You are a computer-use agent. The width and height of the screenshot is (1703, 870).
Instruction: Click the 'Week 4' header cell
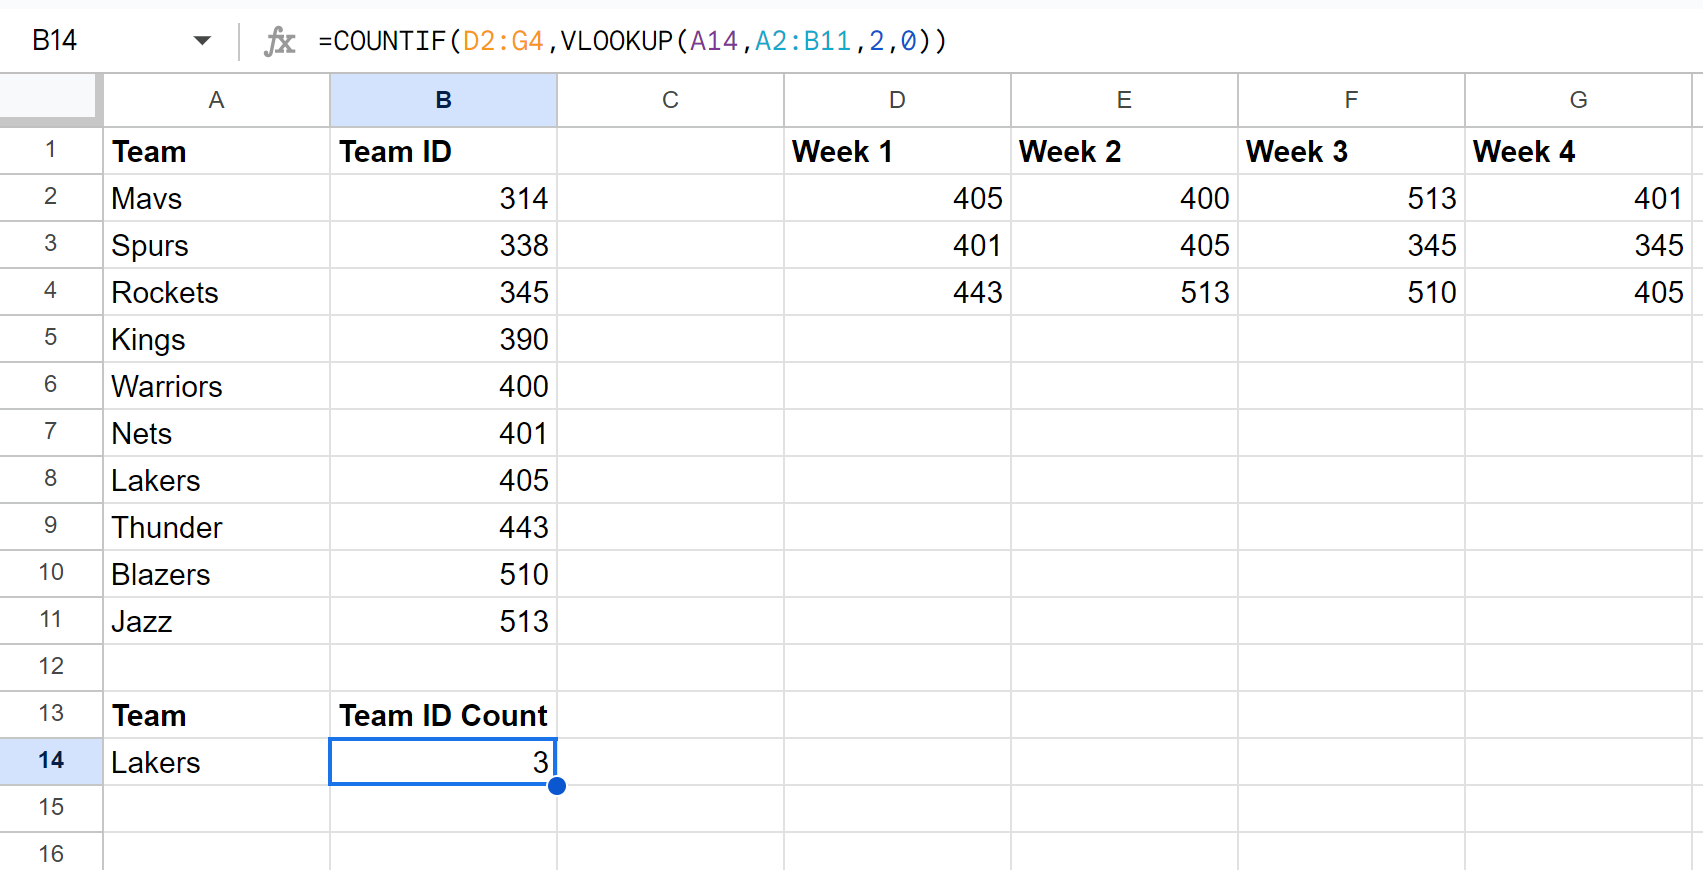[1578, 151]
